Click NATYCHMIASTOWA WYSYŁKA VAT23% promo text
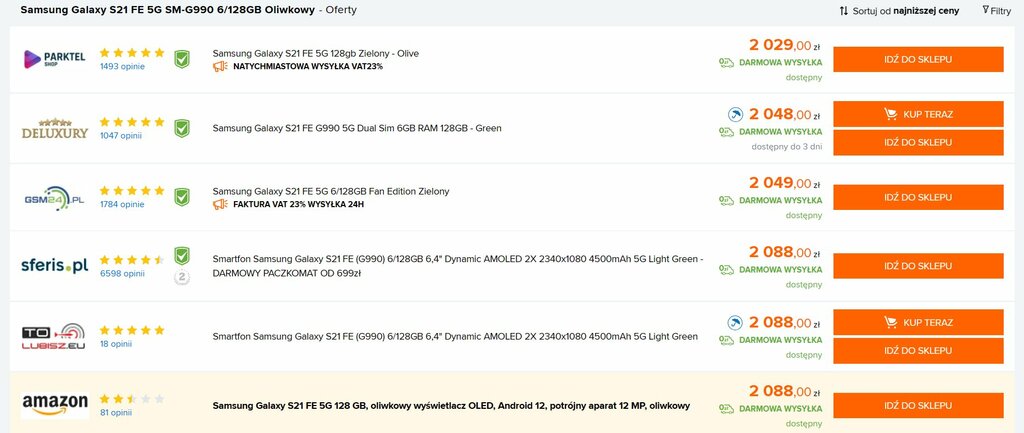This screenshot has width=1024, height=433. (x=308, y=67)
